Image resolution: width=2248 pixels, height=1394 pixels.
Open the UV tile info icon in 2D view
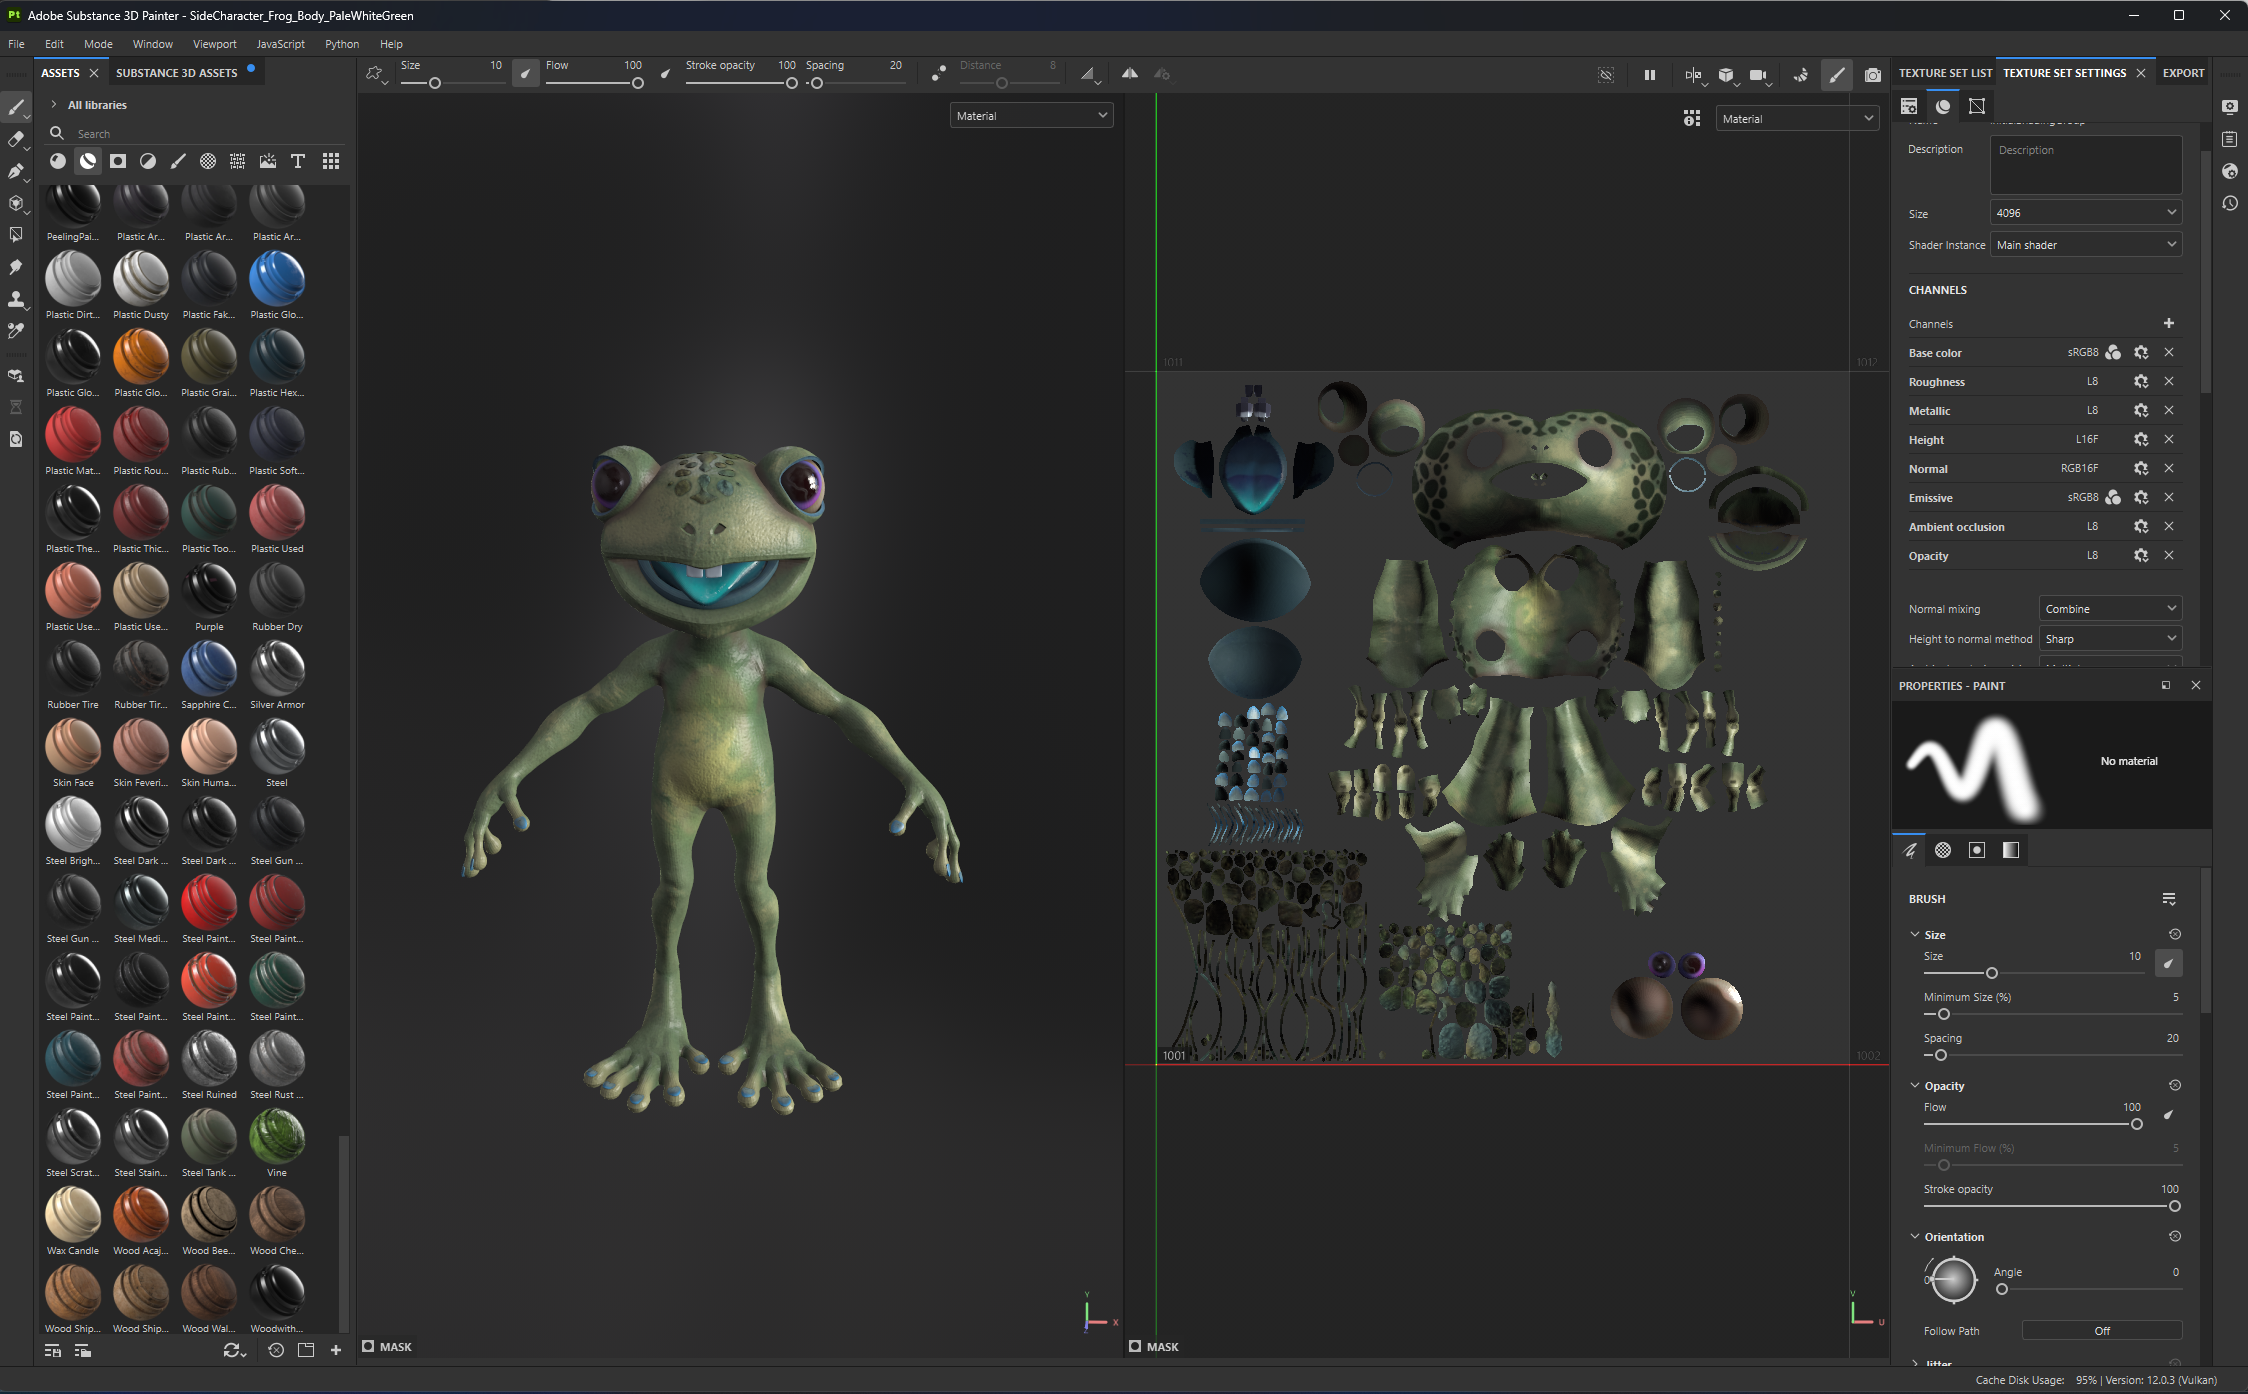click(1691, 118)
